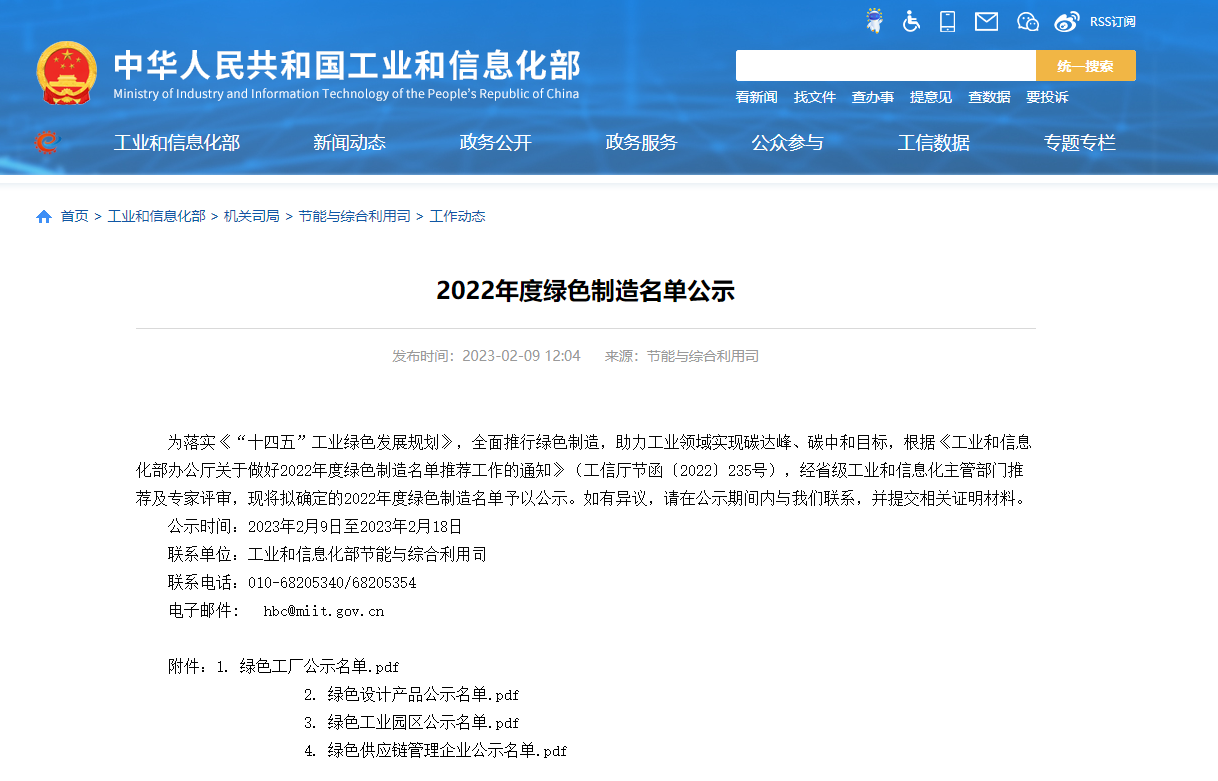Click the mobile version phone icon
1218x781 pixels.
point(947,20)
